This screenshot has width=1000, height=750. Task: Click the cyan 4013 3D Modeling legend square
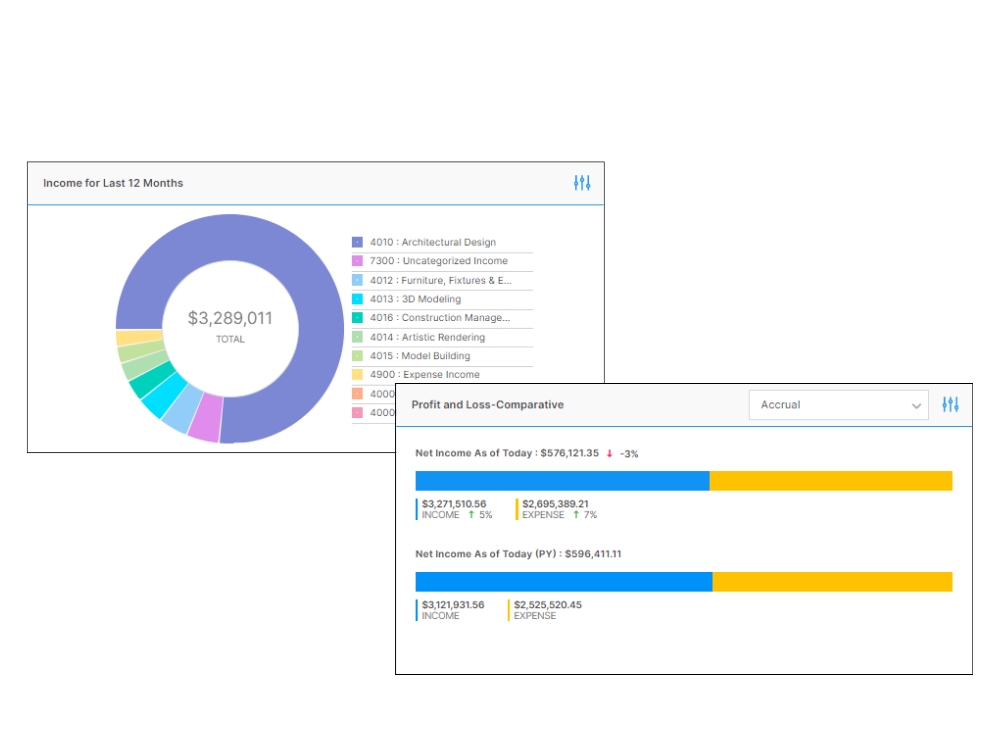357,299
